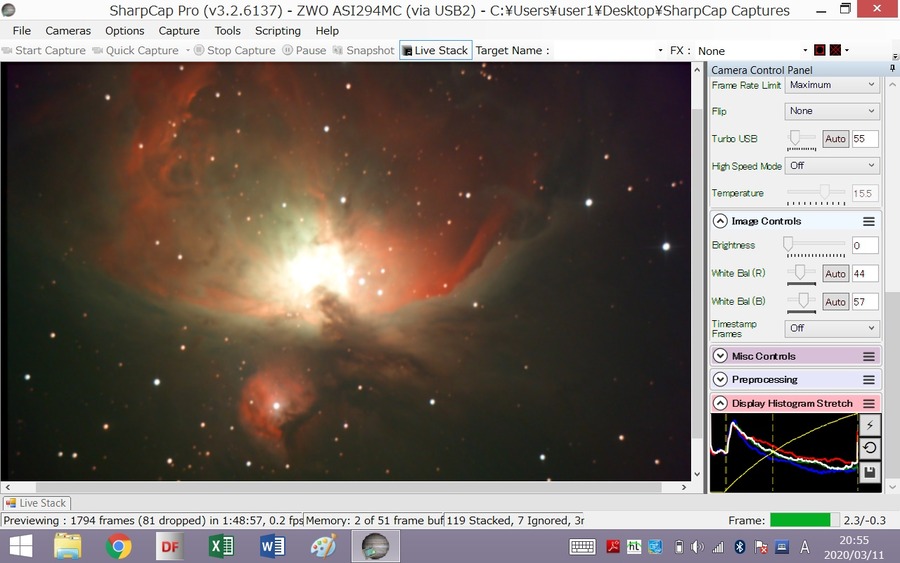Open the File menu

tap(22, 31)
